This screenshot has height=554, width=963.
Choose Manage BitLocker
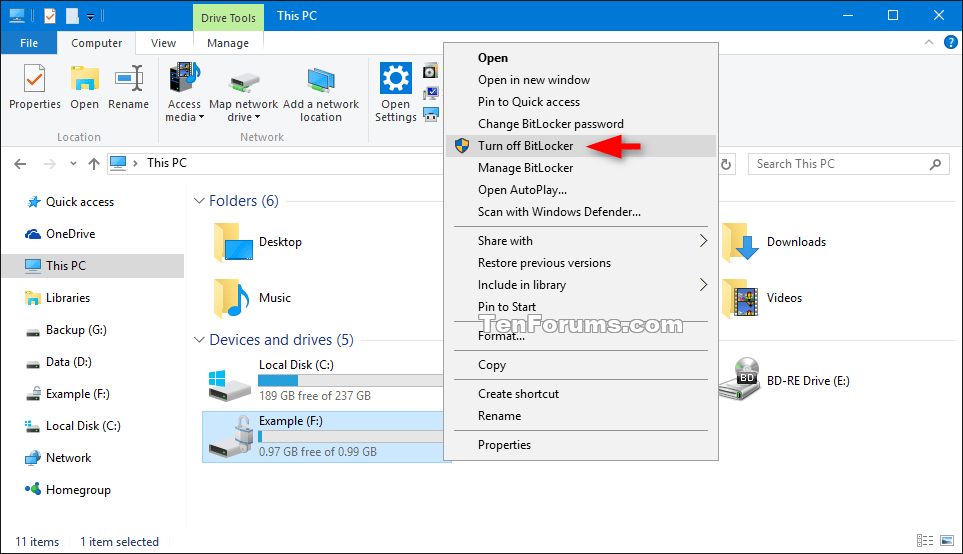[581, 168]
